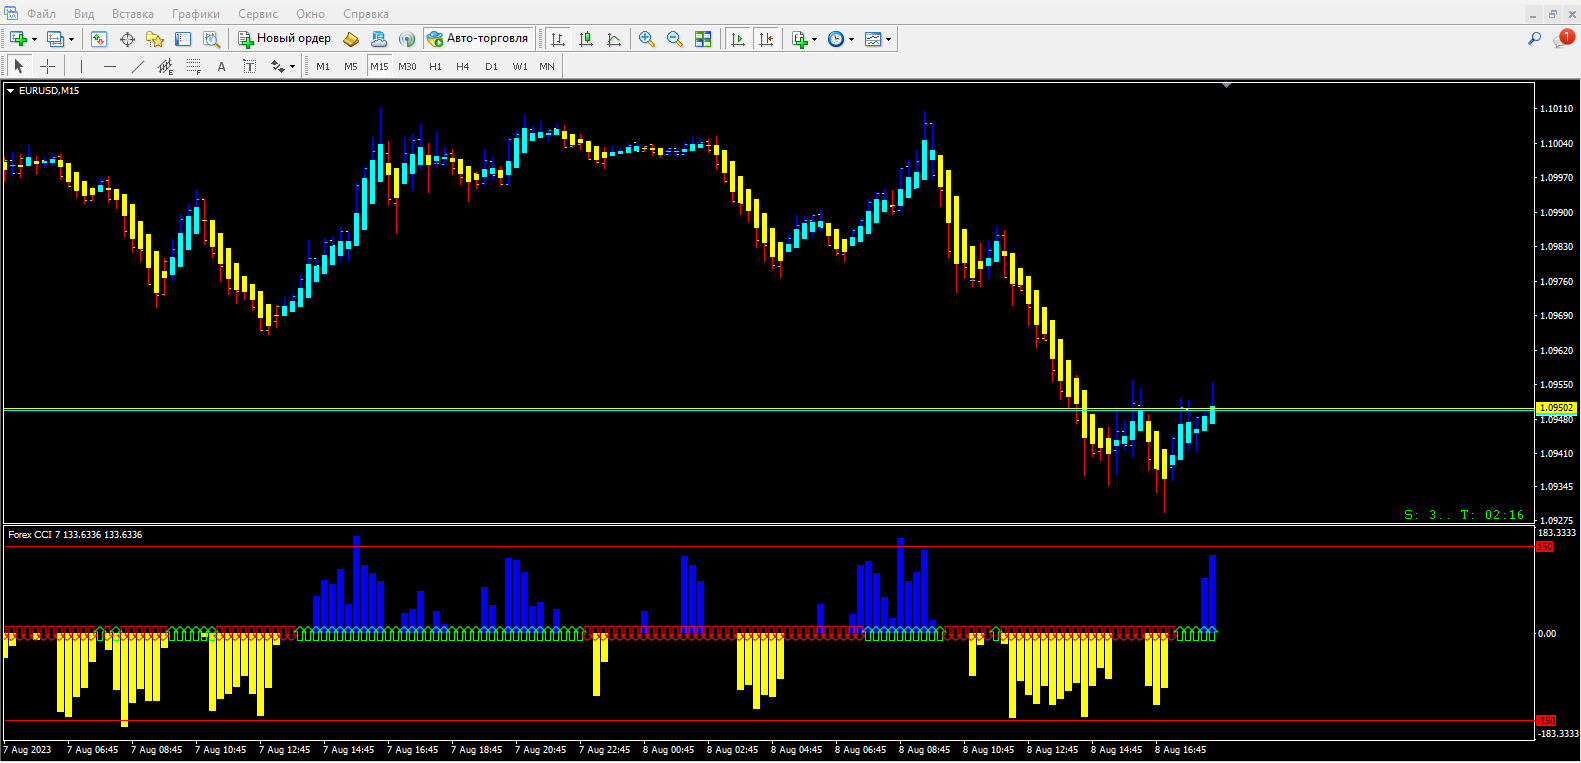Open the Market Watch window
Screen dimensions: 1581x763
pos(99,39)
